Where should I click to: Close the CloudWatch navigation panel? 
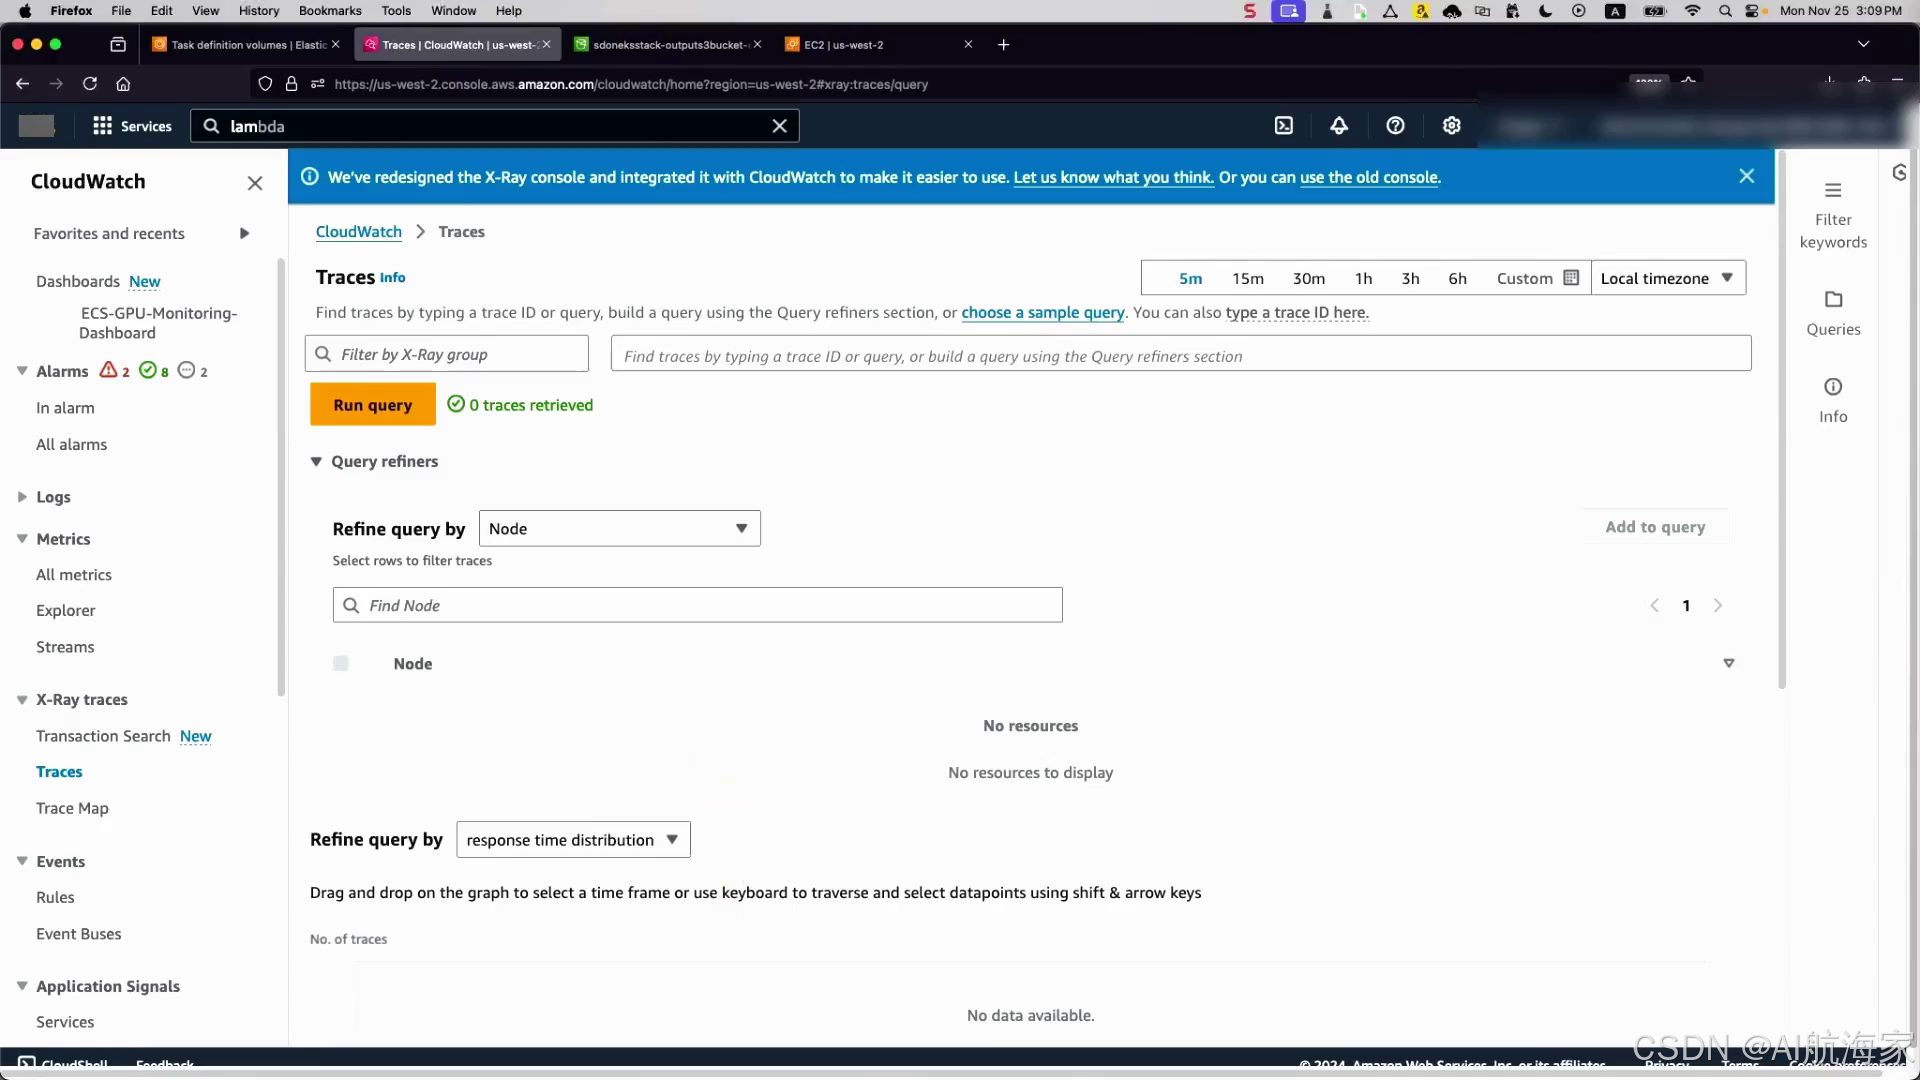click(x=255, y=183)
